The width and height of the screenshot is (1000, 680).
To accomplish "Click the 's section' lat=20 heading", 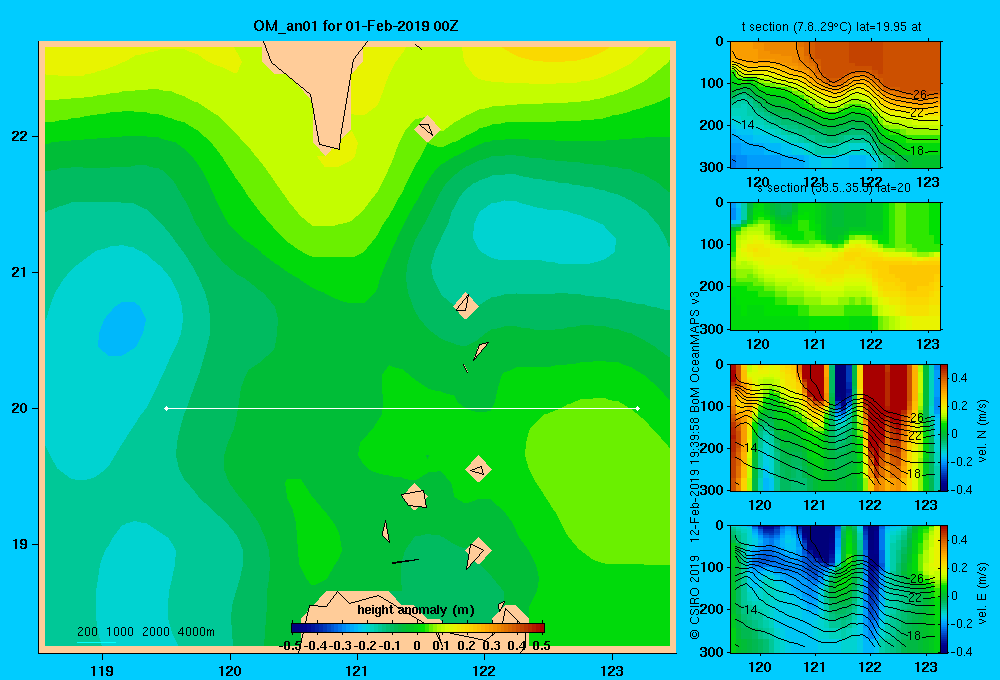I will pyautogui.click(x=833, y=188).
